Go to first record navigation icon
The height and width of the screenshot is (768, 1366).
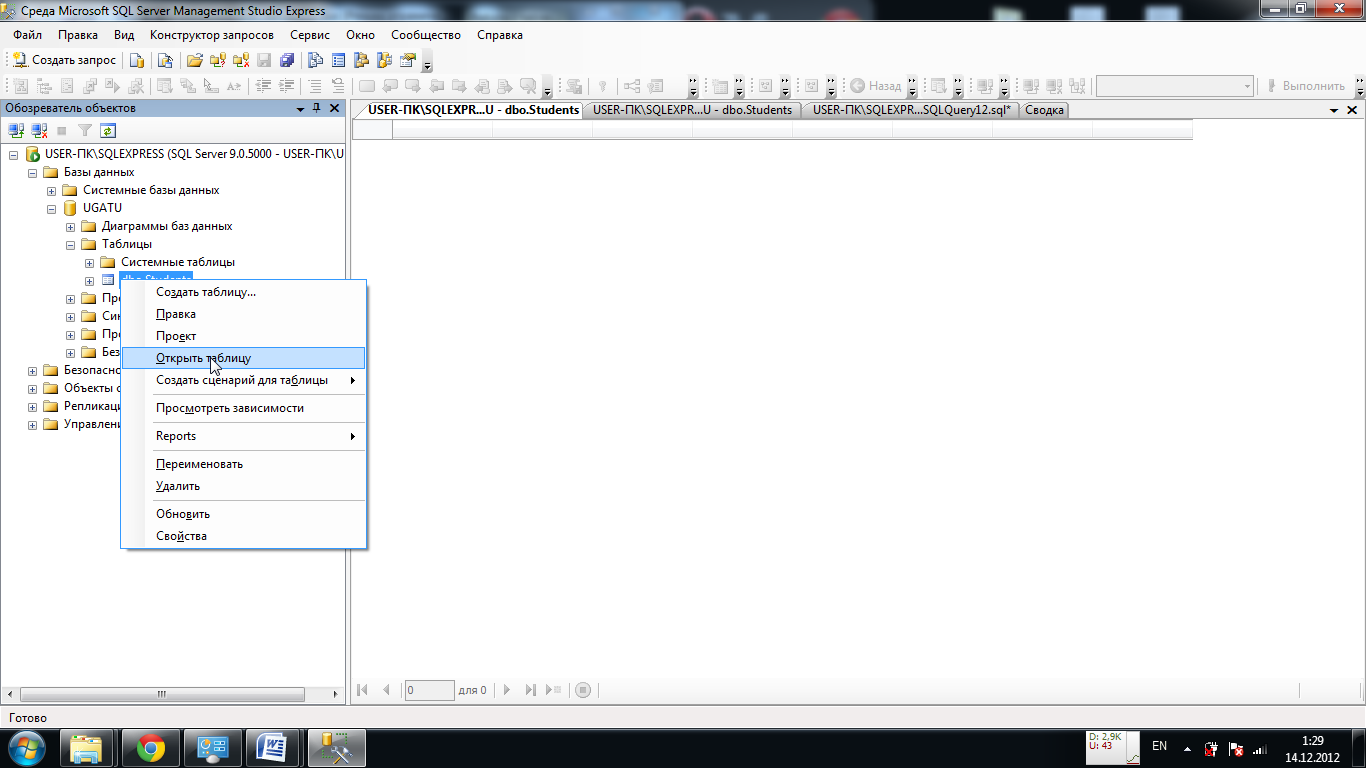click(x=362, y=690)
